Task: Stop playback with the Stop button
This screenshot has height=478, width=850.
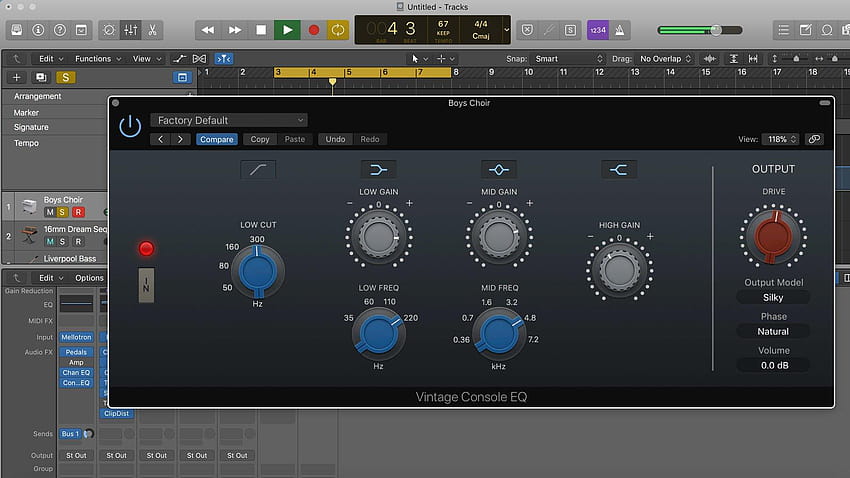Action: click(261, 30)
